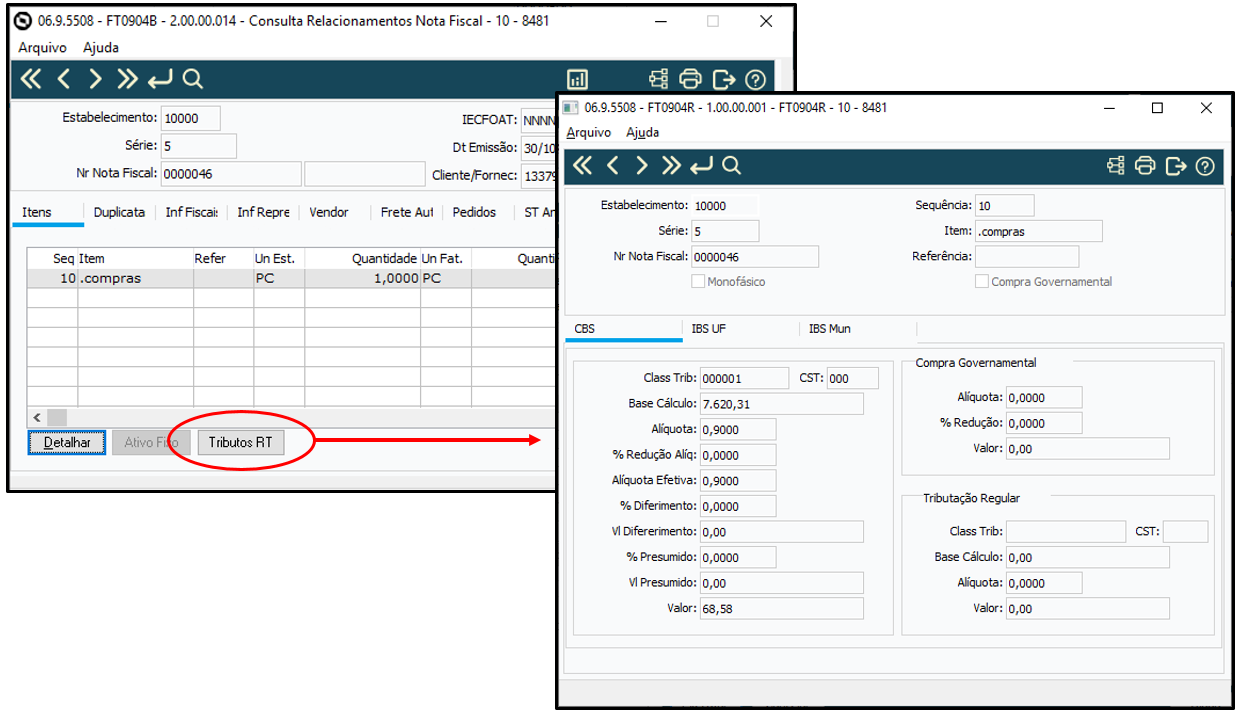
Task: Go to previous record in FT0904R window
Action: point(613,165)
